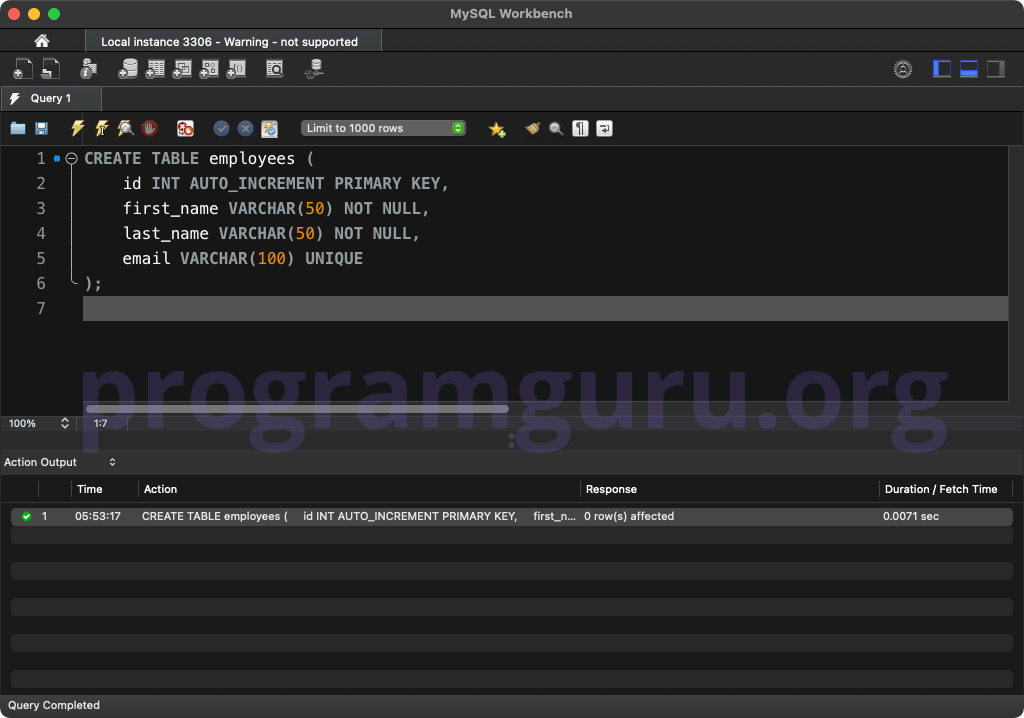Rollback the transaction X icon
The image size is (1024, 718).
[x=246, y=128]
